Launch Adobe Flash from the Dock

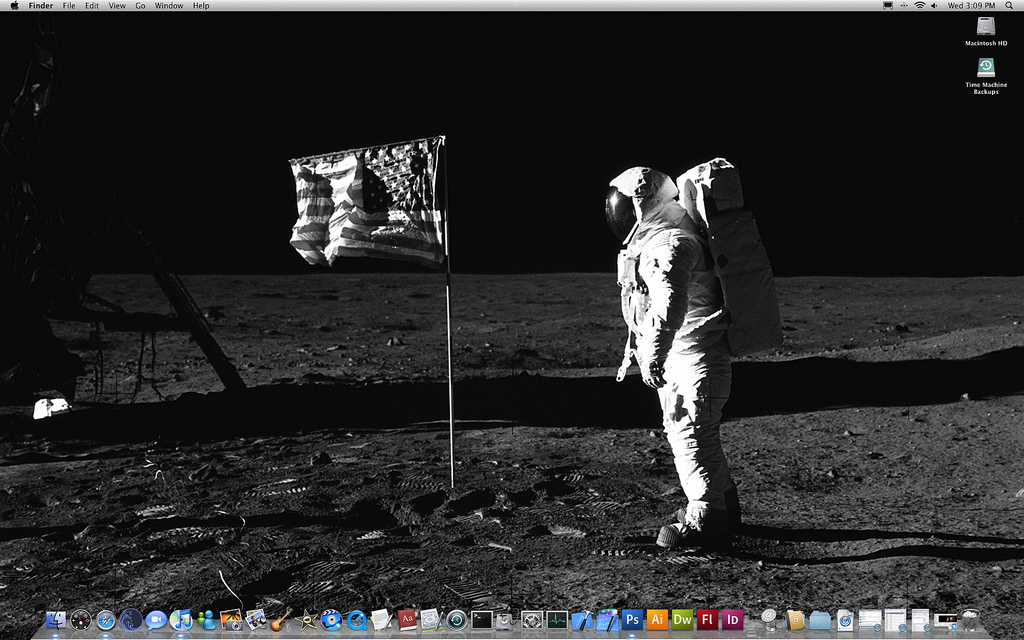coord(707,620)
